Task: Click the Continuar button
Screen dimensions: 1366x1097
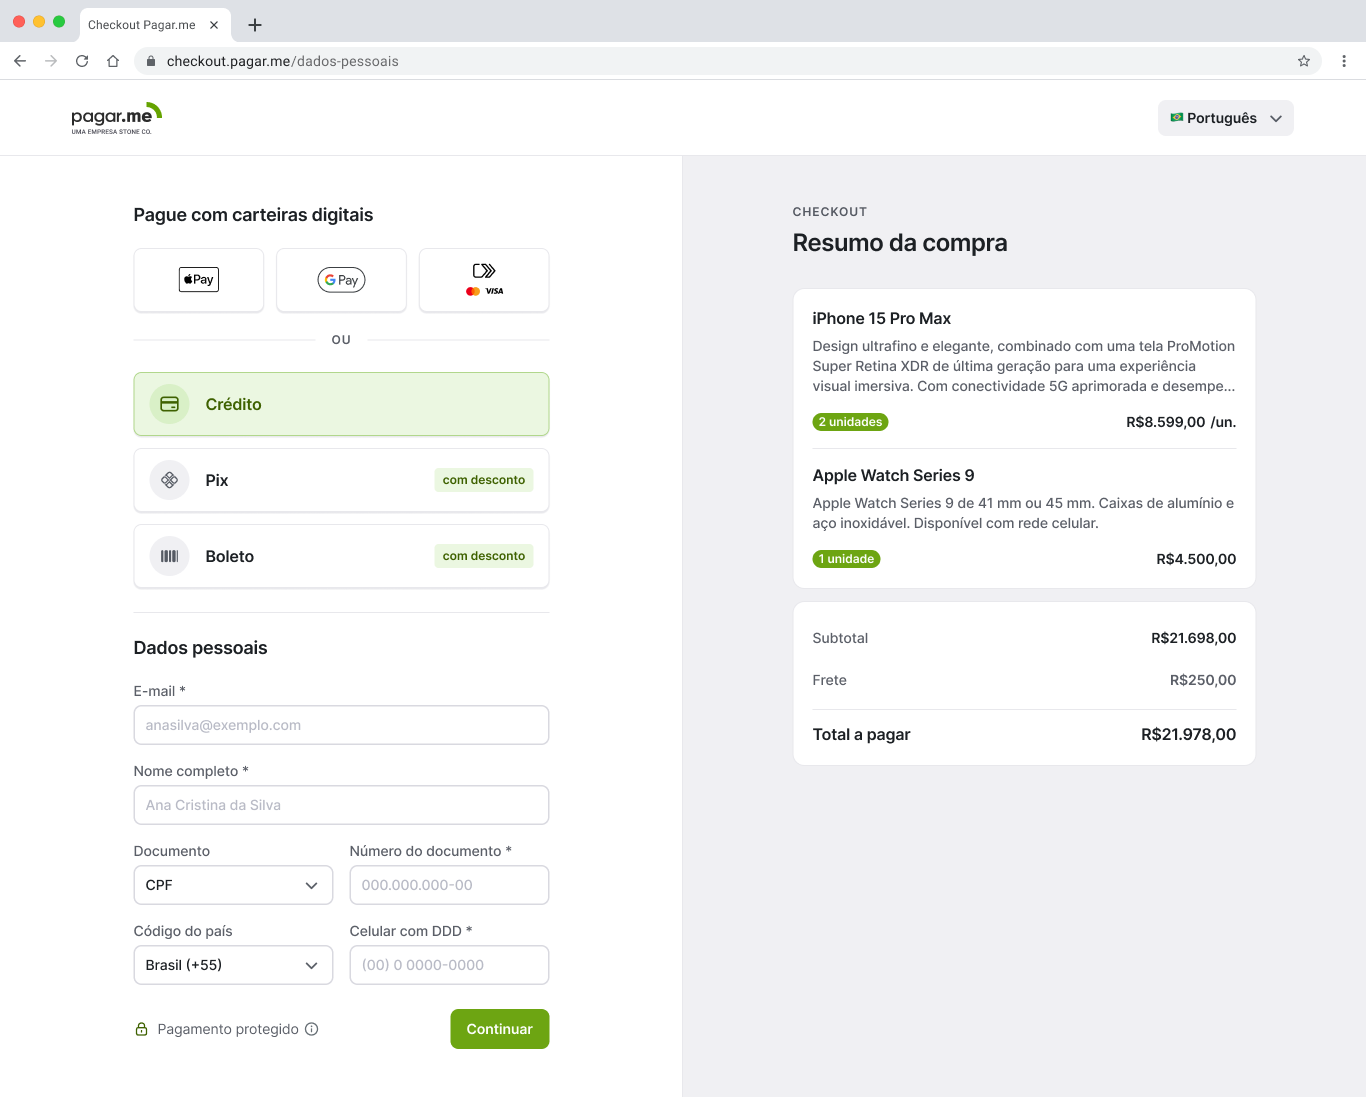Action: (500, 1029)
